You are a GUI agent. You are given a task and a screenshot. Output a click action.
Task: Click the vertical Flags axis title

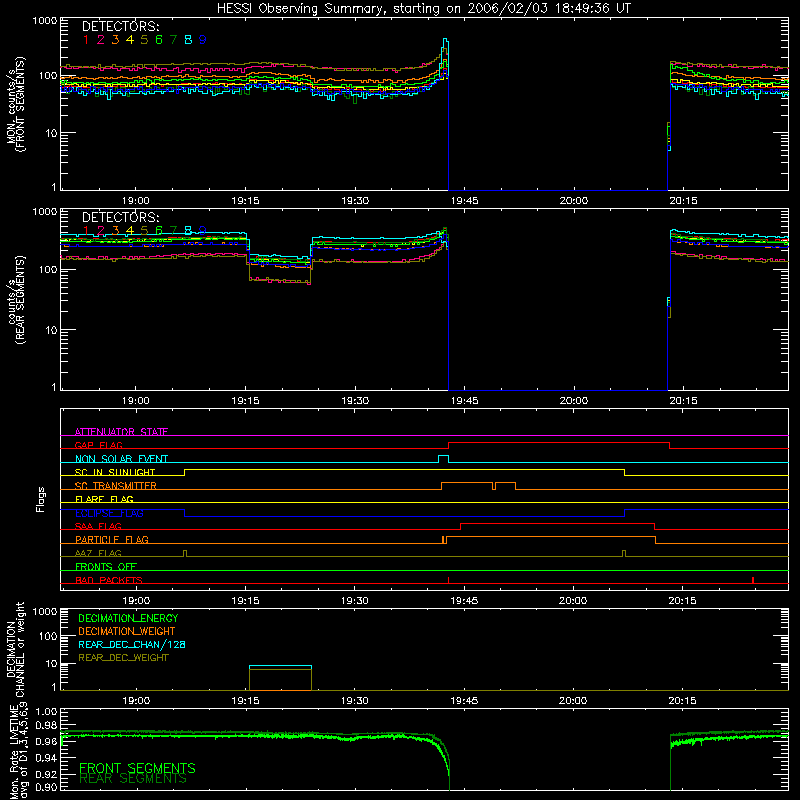coord(41,499)
